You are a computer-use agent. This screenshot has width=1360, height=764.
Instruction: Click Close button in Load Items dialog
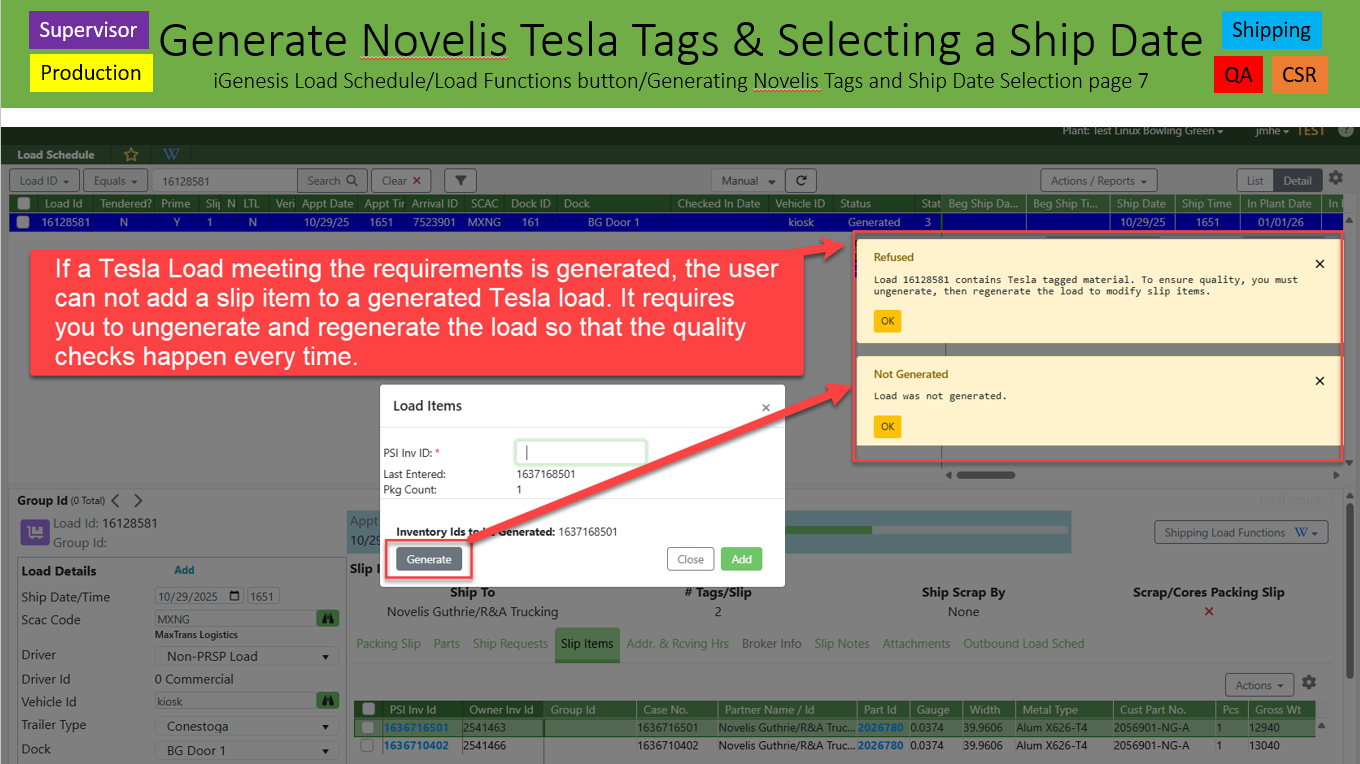tap(691, 559)
